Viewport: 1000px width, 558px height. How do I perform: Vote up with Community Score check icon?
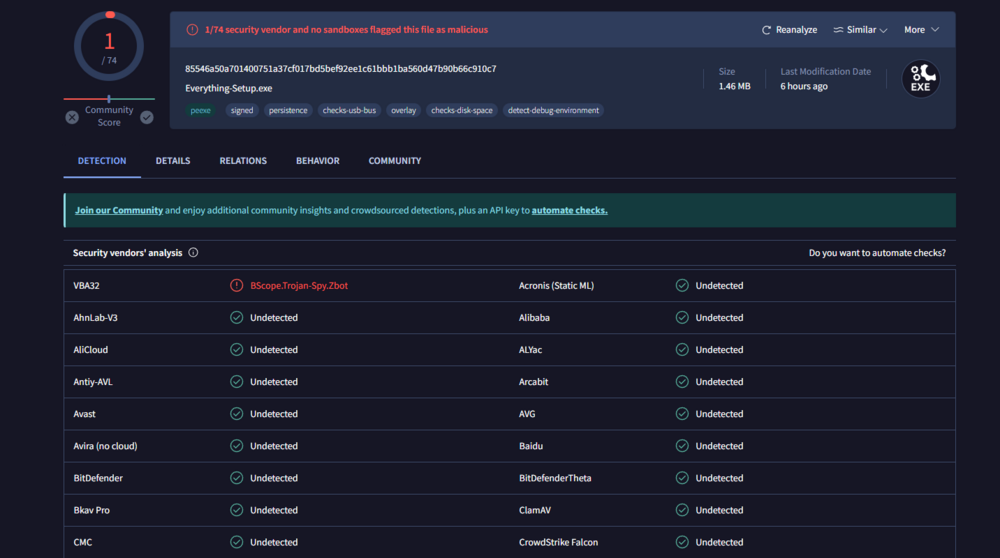click(x=147, y=117)
